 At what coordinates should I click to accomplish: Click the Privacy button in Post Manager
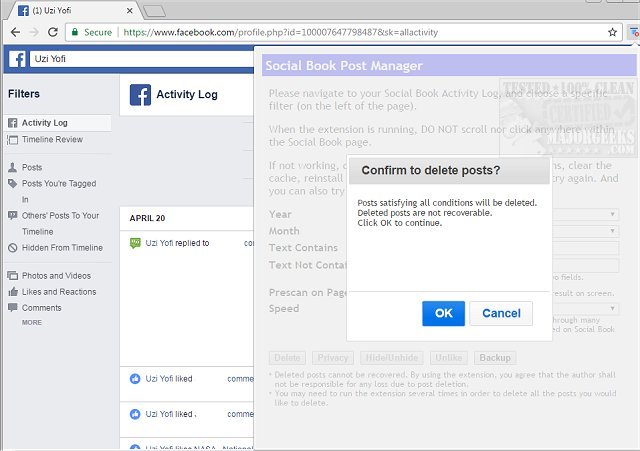(333, 358)
